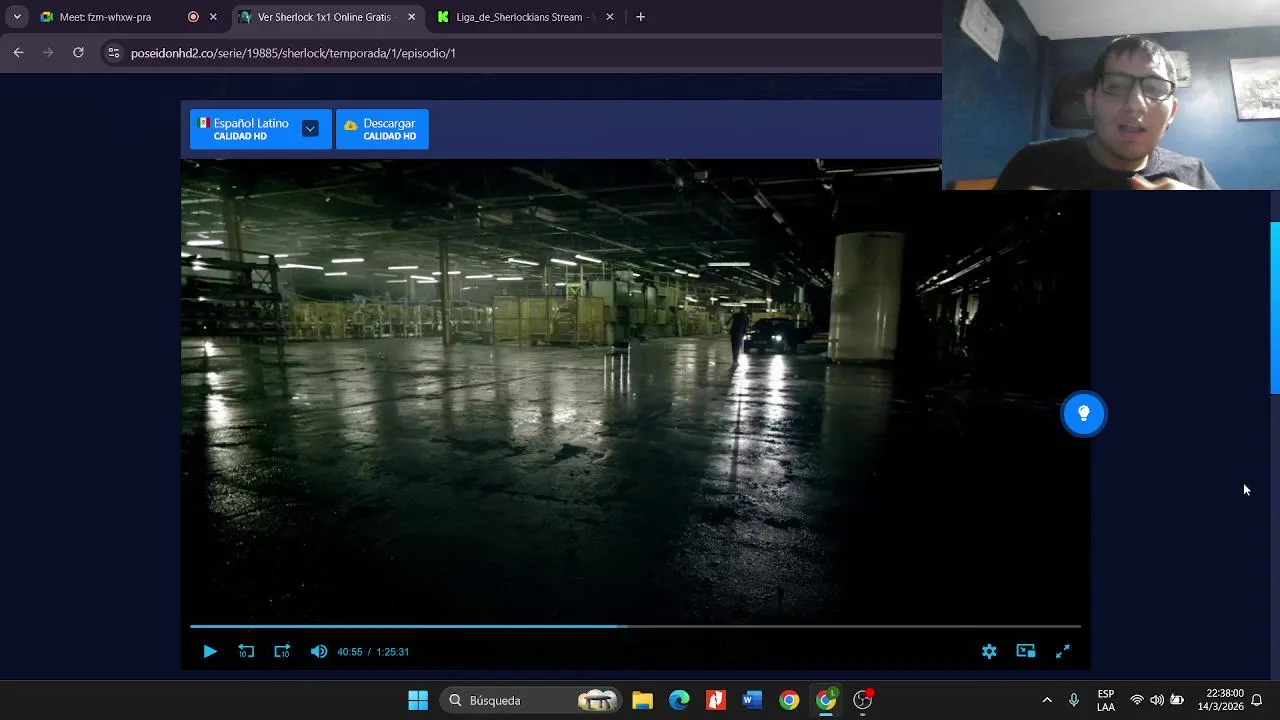
Task: Open the red PDF app in taskbar
Action: pyautogui.click(x=716, y=700)
